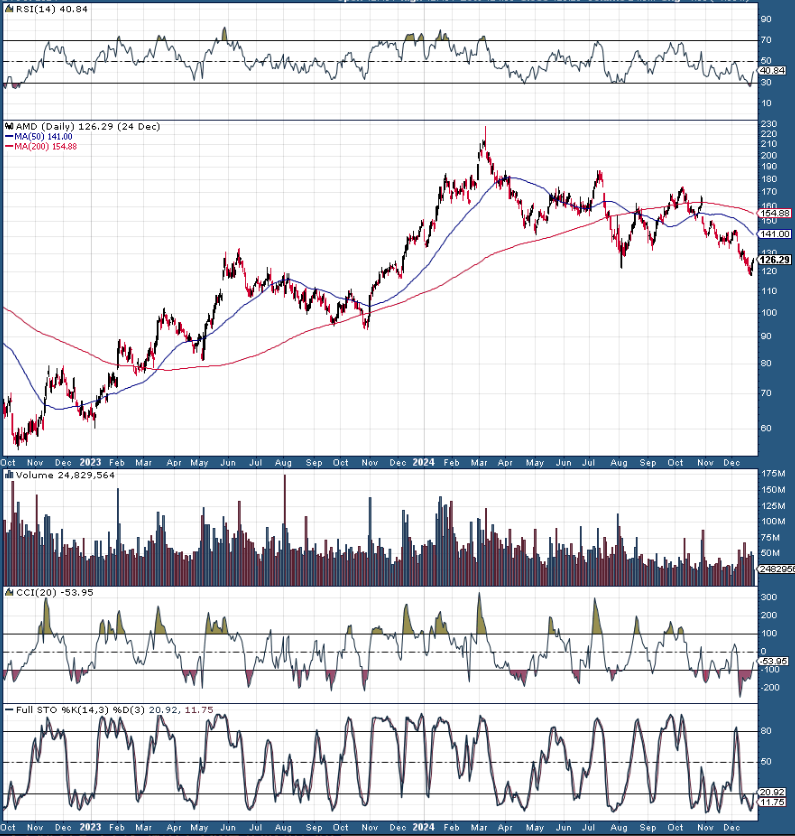Click the RSI(14) indicator title label
Image resolution: width=795 pixels, height=836 pixels.
(x=31, y=9)
